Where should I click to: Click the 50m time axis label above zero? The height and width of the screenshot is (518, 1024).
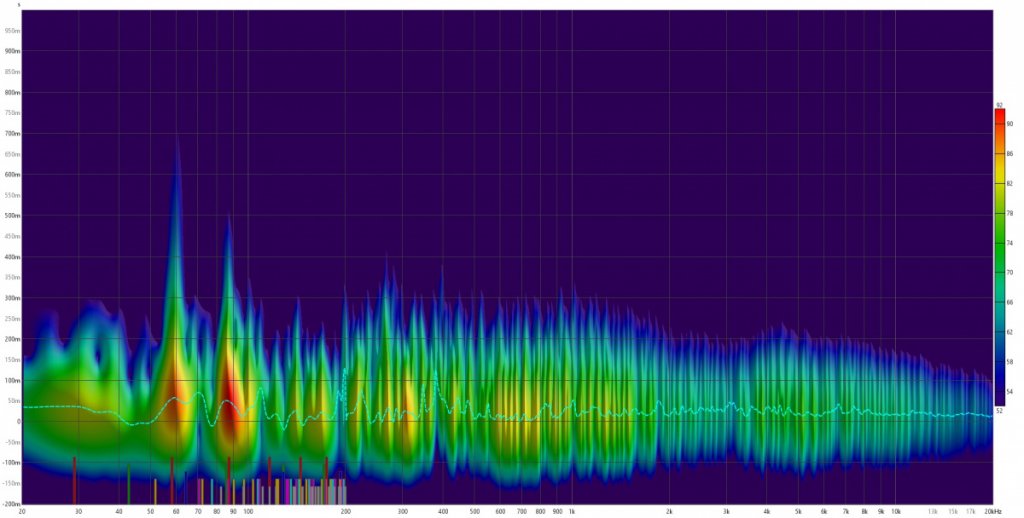coord(13,401)
